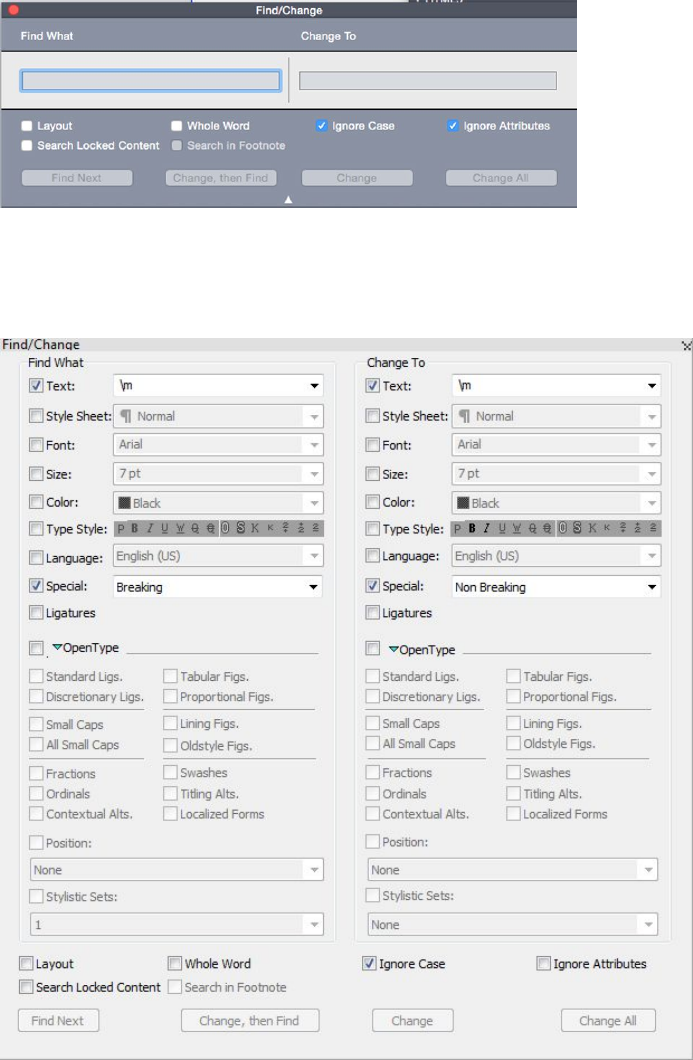
Task: Open Find What Font dropdown showing Arial
Action: click(x=218, y=445)
